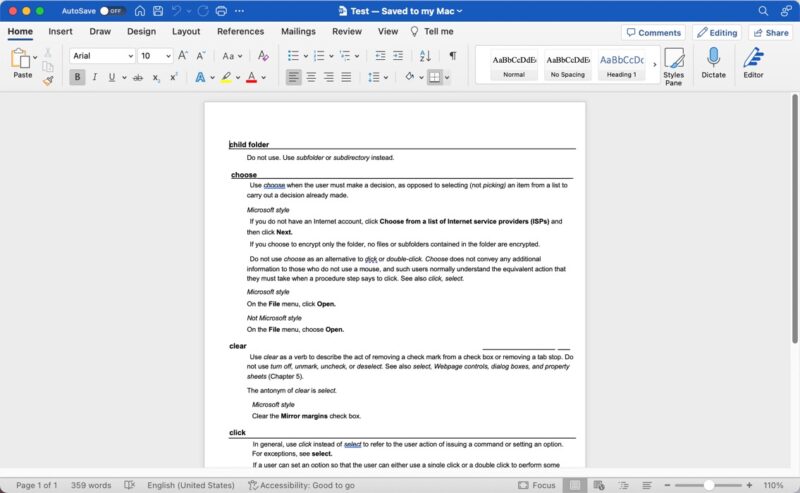
Task: Apply the Heading 1 style
Action: (621, 65)
